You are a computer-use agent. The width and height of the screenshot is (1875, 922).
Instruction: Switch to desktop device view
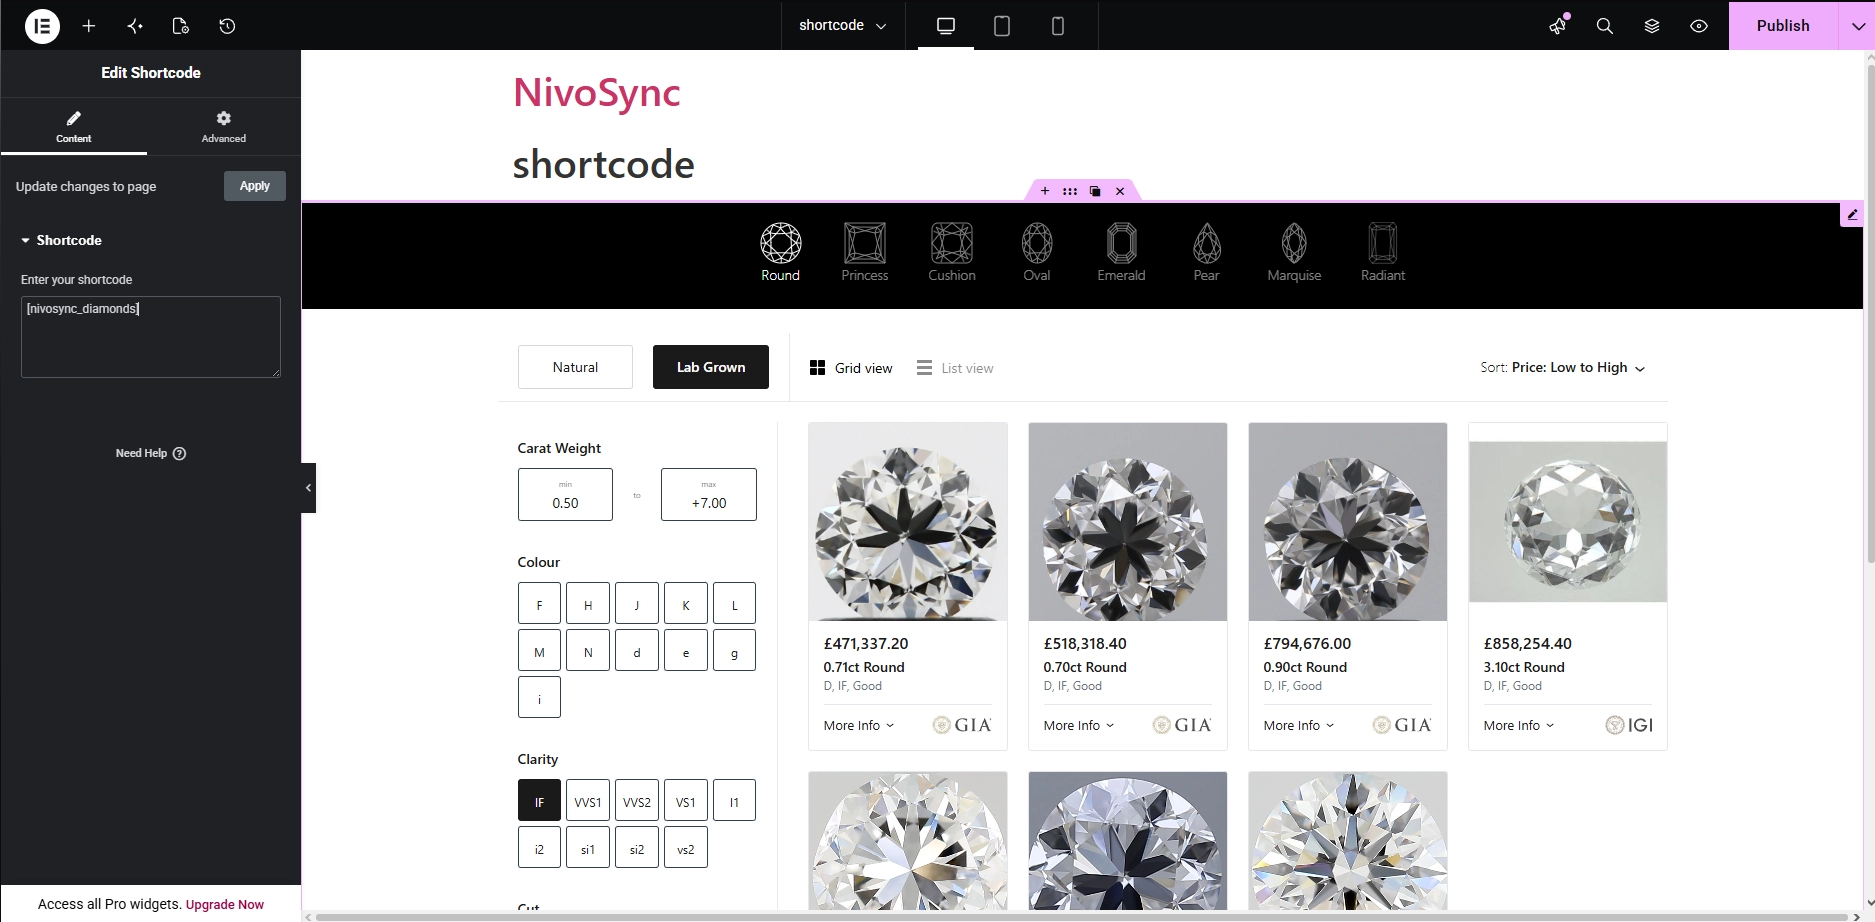pyautogui.click(x=946, y=26)
